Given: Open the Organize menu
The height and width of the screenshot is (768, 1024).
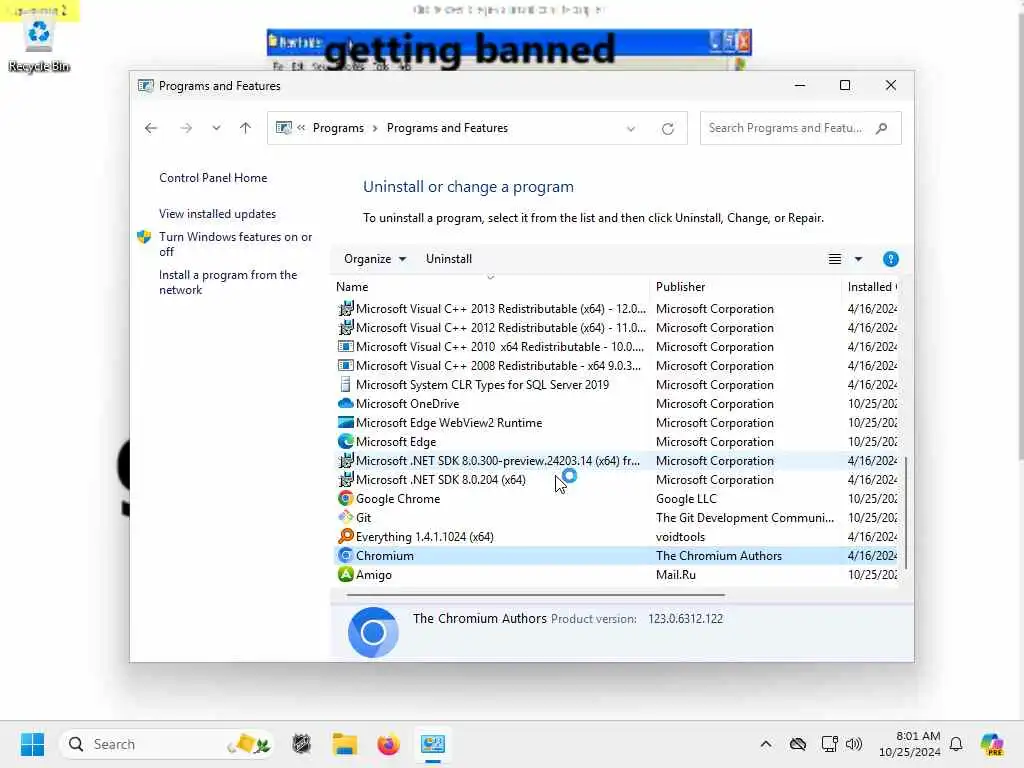Looking at the screenshot, I should coord(375,259).
